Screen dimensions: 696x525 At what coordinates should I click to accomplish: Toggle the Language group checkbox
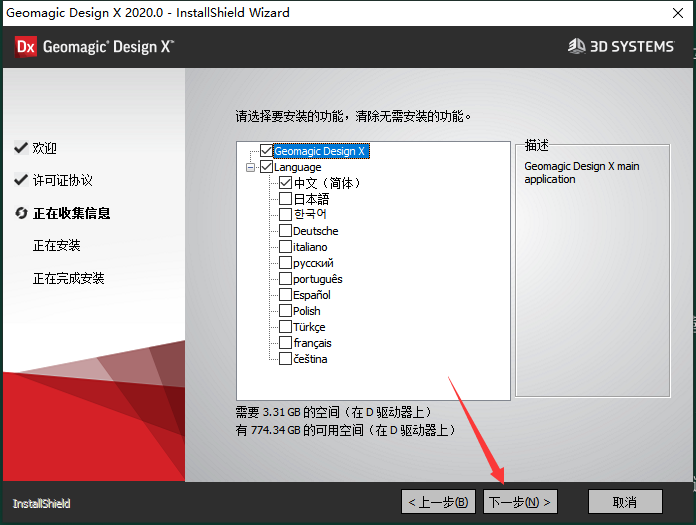[x=266, y=167]
